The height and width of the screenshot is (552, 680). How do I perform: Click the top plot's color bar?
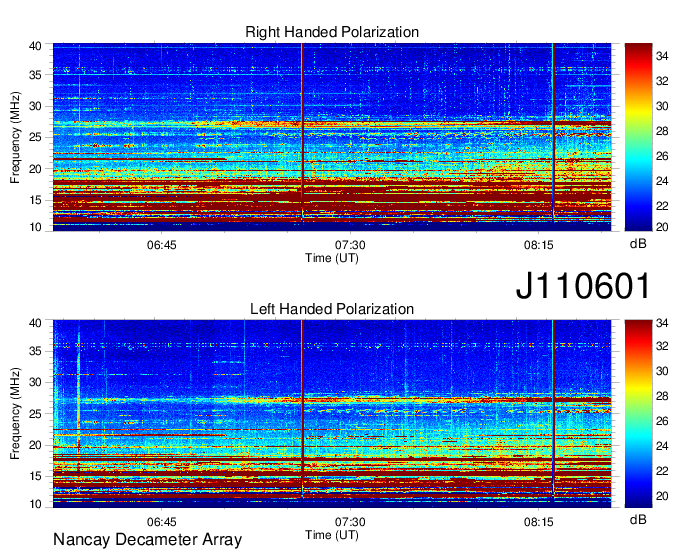click(638, 137)
